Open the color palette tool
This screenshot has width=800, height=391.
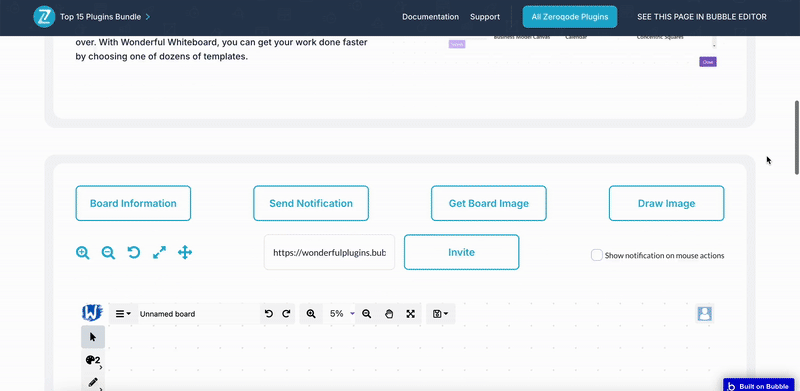[x=93, y=360]
